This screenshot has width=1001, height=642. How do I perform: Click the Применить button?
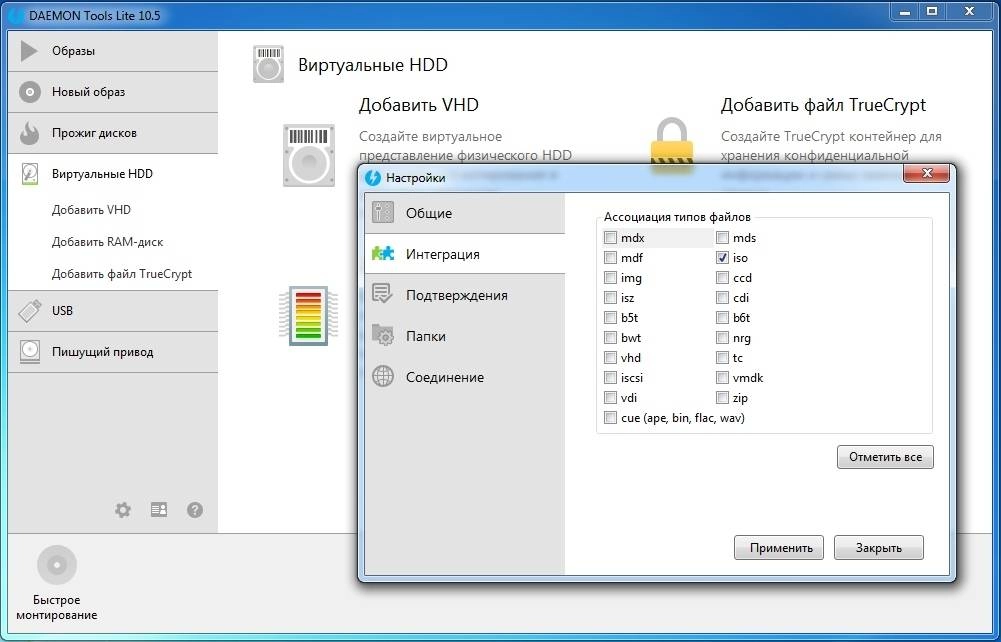pyautogui.click(x=779, y=548)
